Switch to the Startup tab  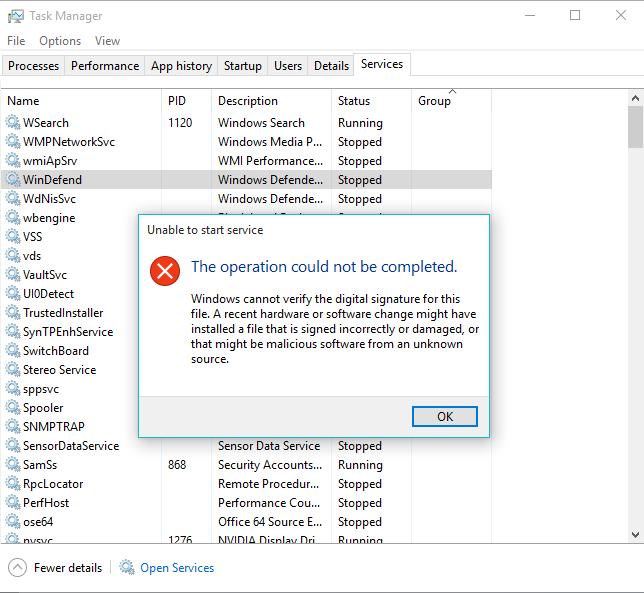(x=242, y=66)
